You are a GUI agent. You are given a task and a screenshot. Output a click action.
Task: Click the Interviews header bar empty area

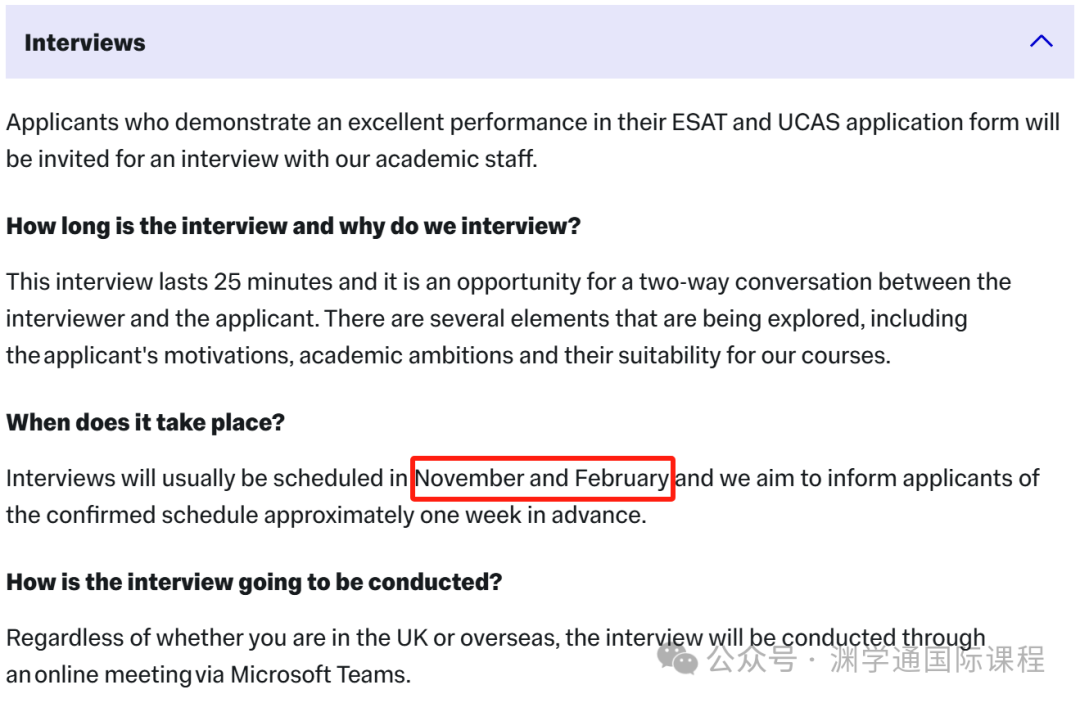[585, 42]
